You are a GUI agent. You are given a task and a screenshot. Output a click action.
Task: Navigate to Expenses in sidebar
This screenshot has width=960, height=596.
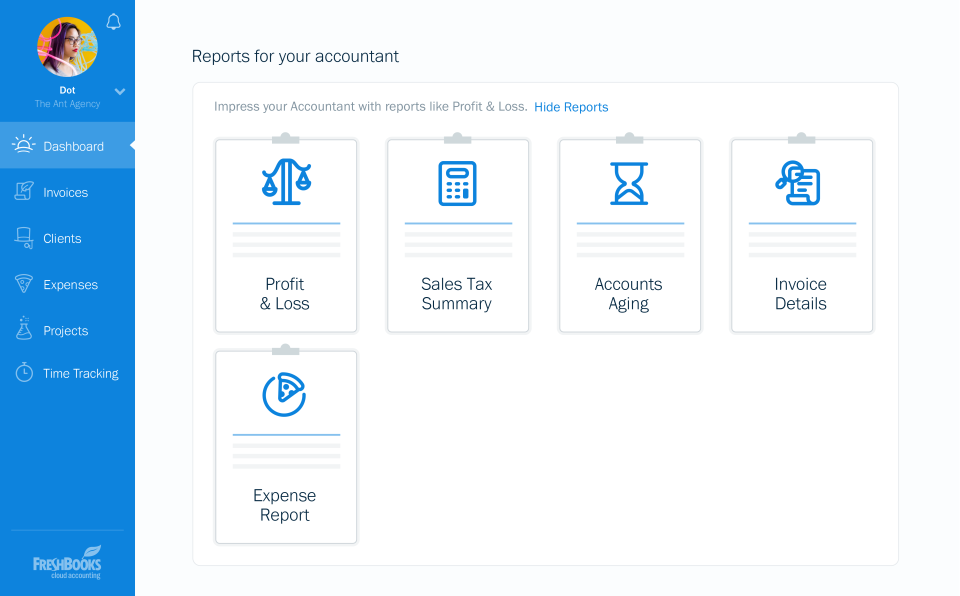[x=70, y=285]
